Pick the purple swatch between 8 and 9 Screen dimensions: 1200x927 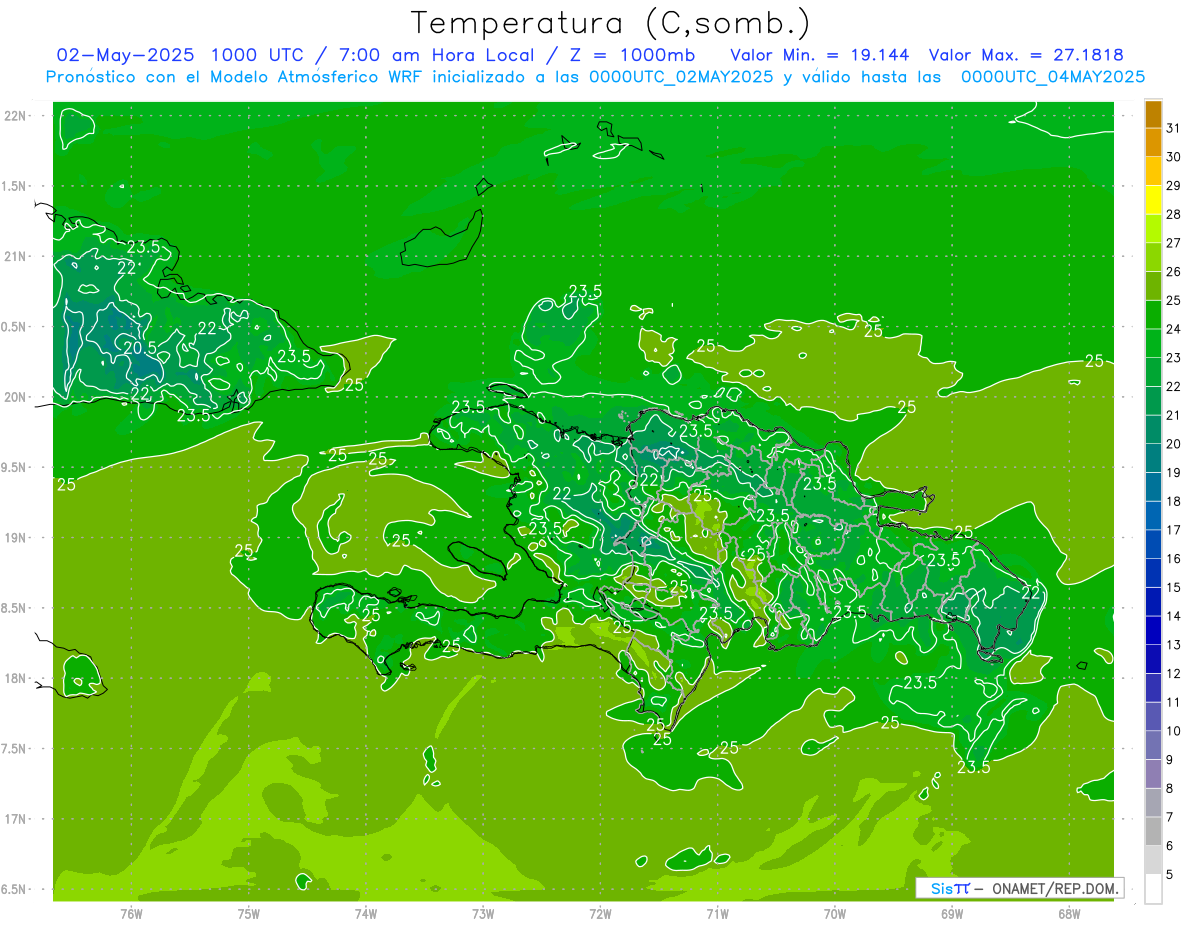click(x=1153, y=774)
